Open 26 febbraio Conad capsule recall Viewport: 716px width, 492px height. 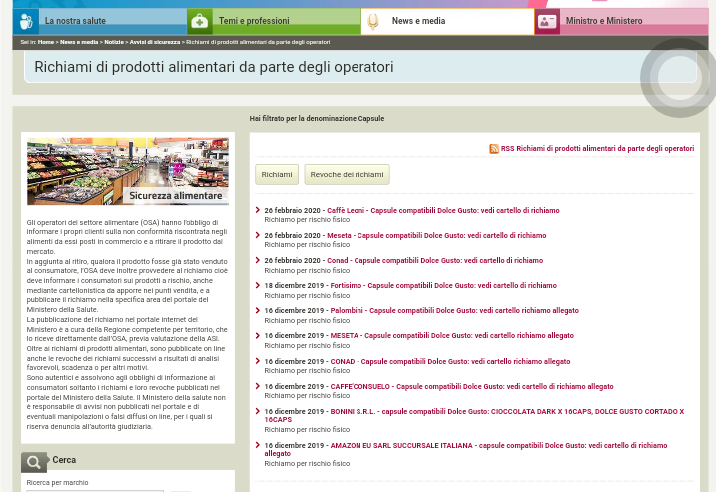[435, 260]
